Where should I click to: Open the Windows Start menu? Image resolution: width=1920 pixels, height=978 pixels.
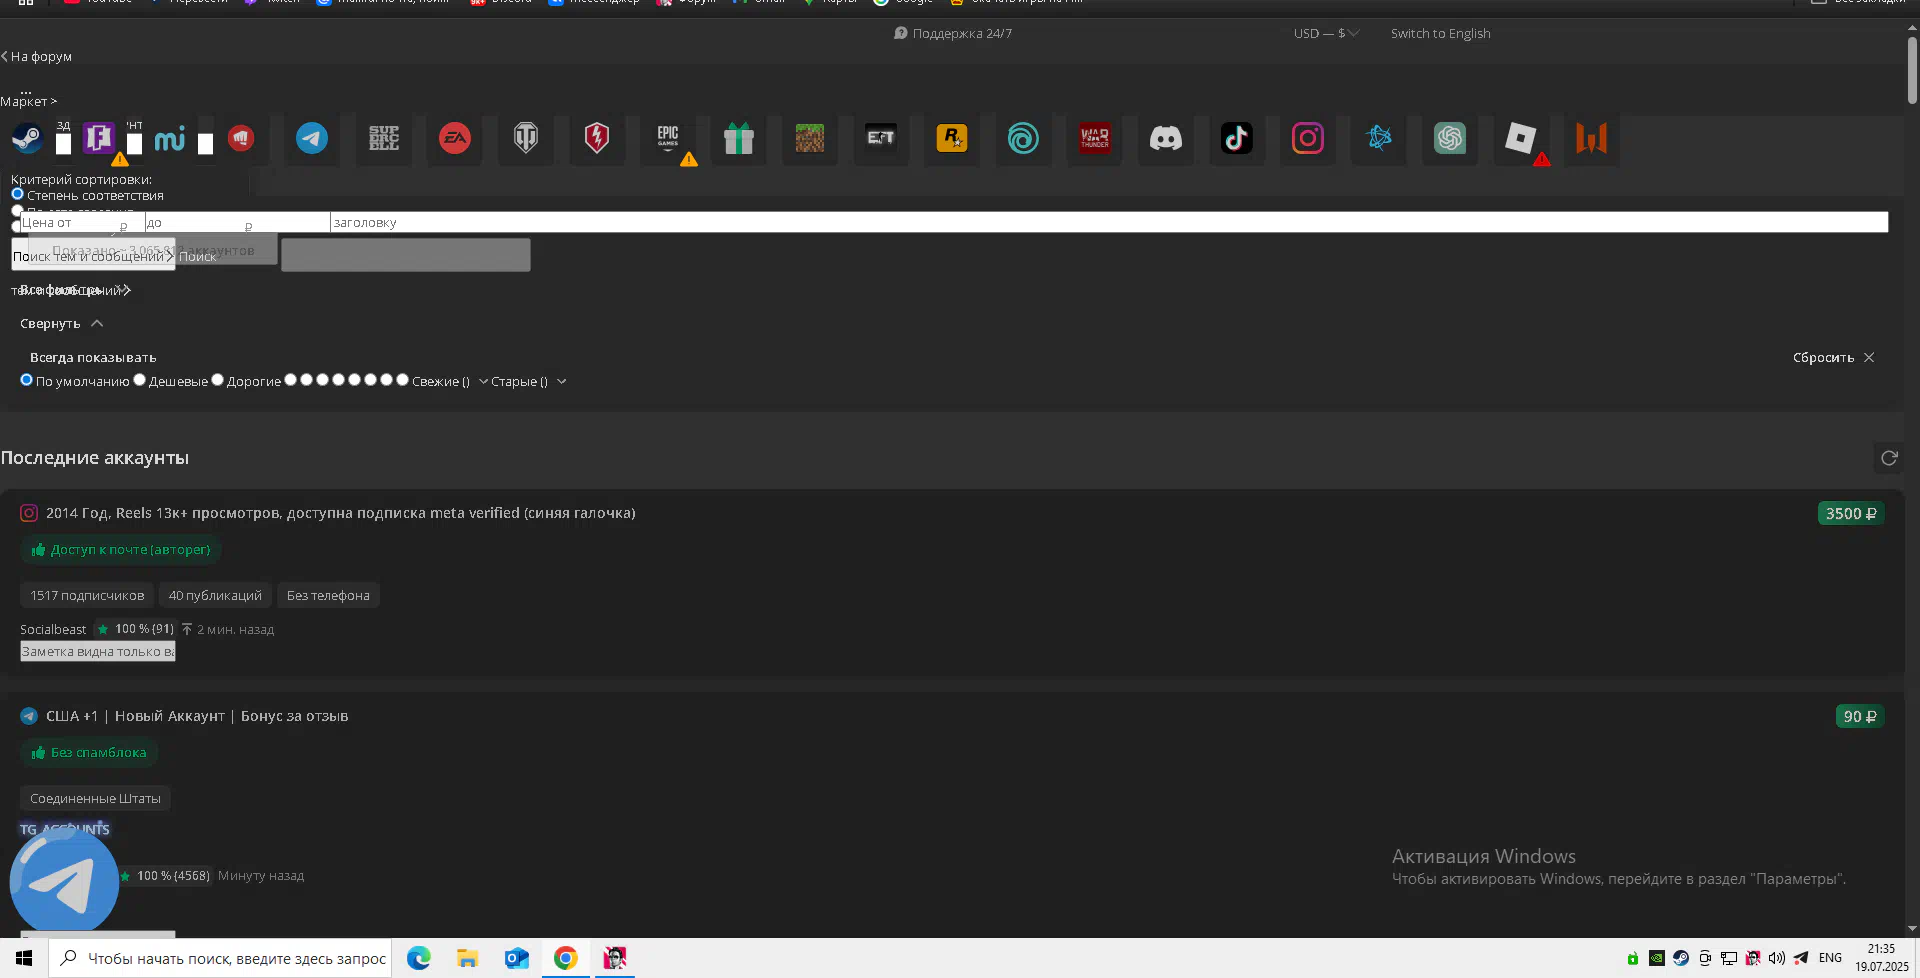(x=24, y=958)
